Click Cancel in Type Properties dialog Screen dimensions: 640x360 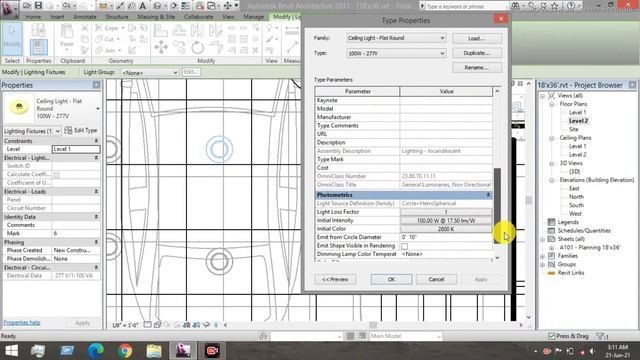pyautogui.click(x=436, y=279)
